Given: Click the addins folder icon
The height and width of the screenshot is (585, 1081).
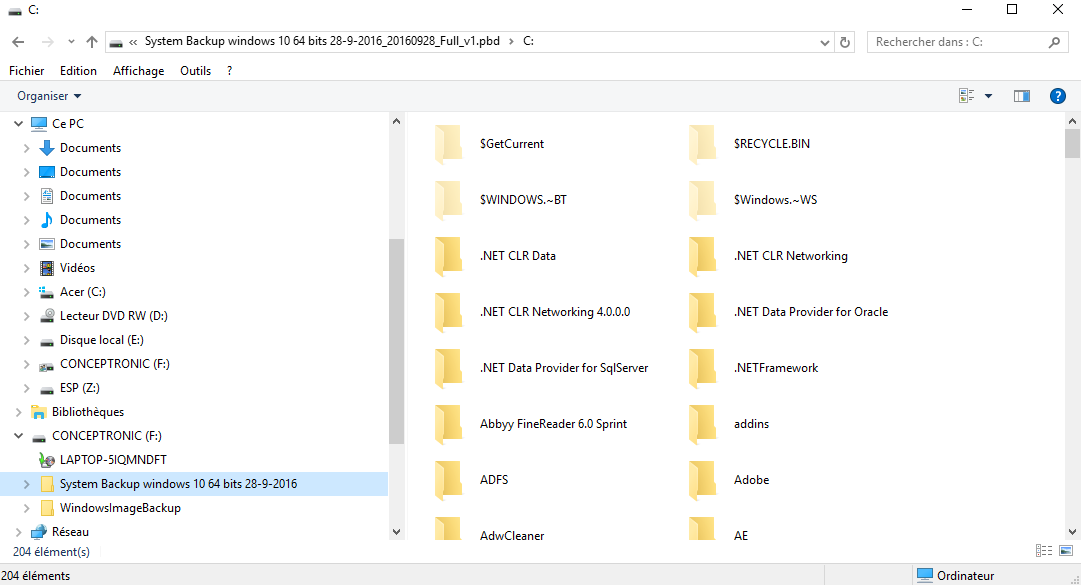Looking at the screenshot, I should point(702,424).
